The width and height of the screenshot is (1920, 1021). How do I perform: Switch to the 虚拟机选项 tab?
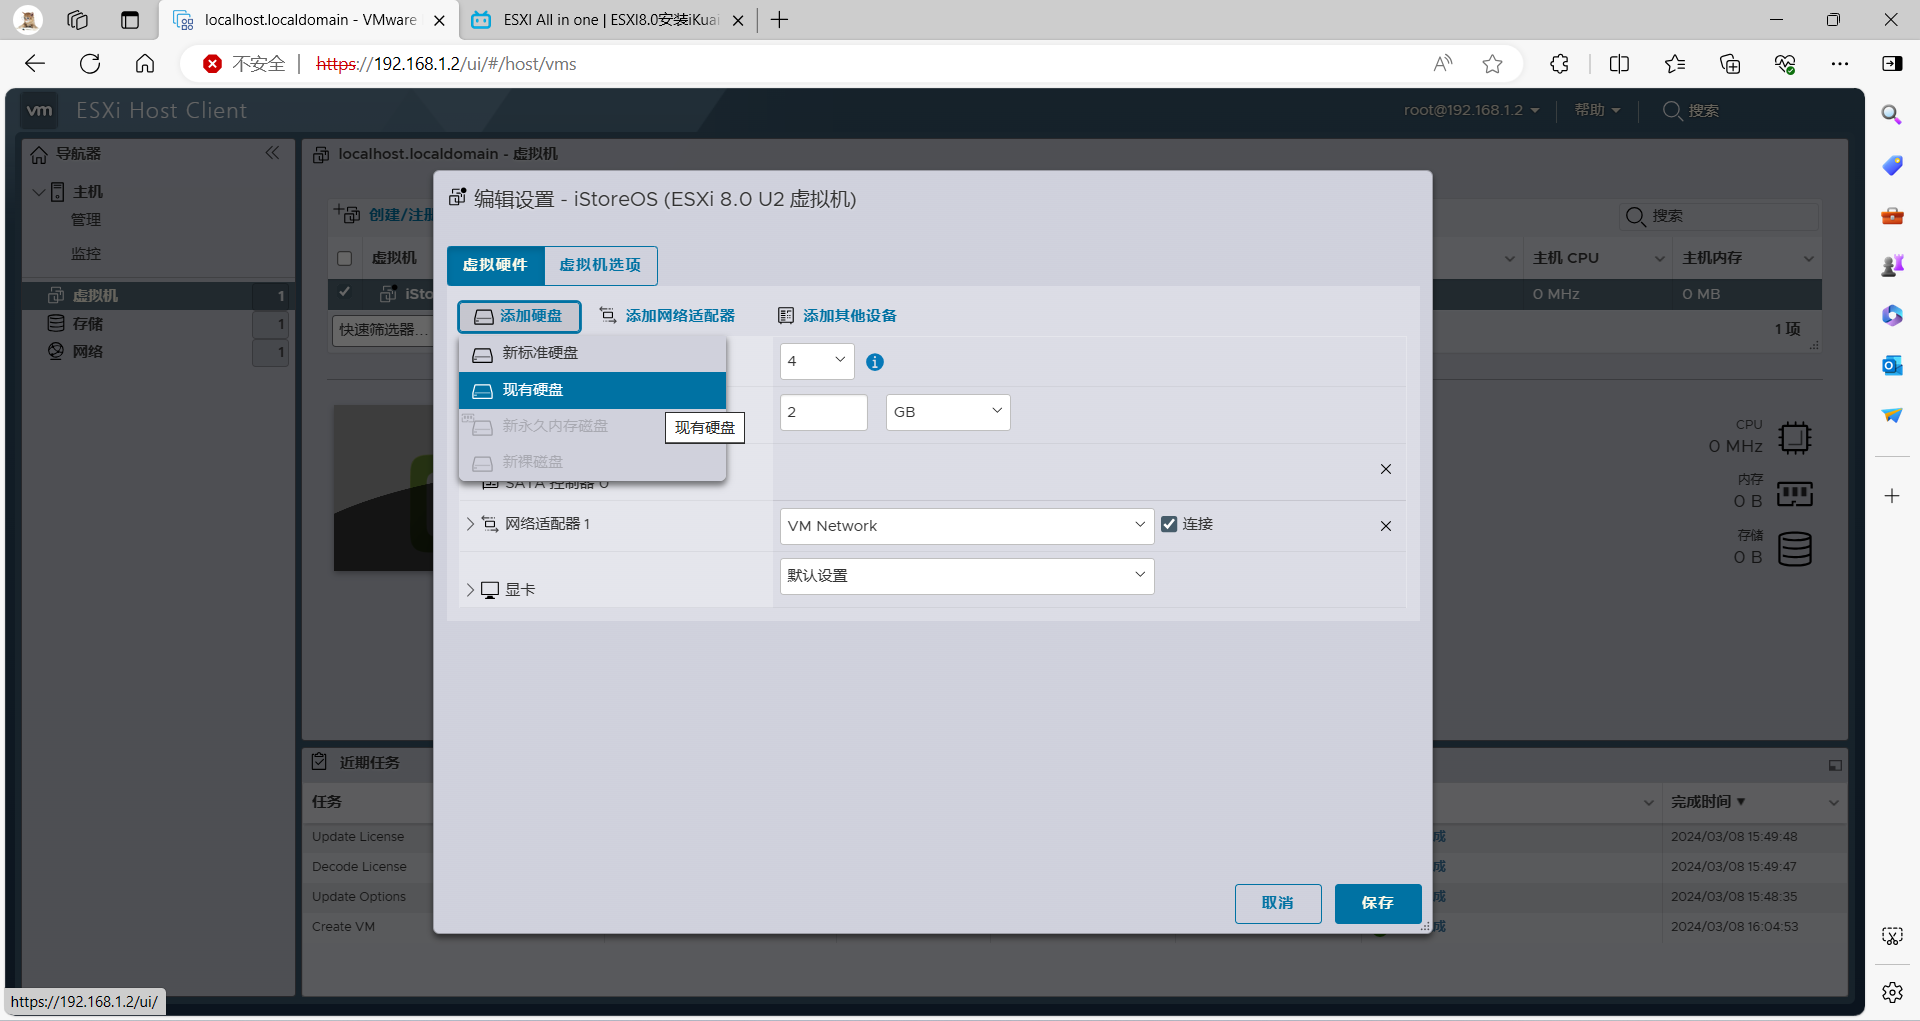tap(600, 265)
